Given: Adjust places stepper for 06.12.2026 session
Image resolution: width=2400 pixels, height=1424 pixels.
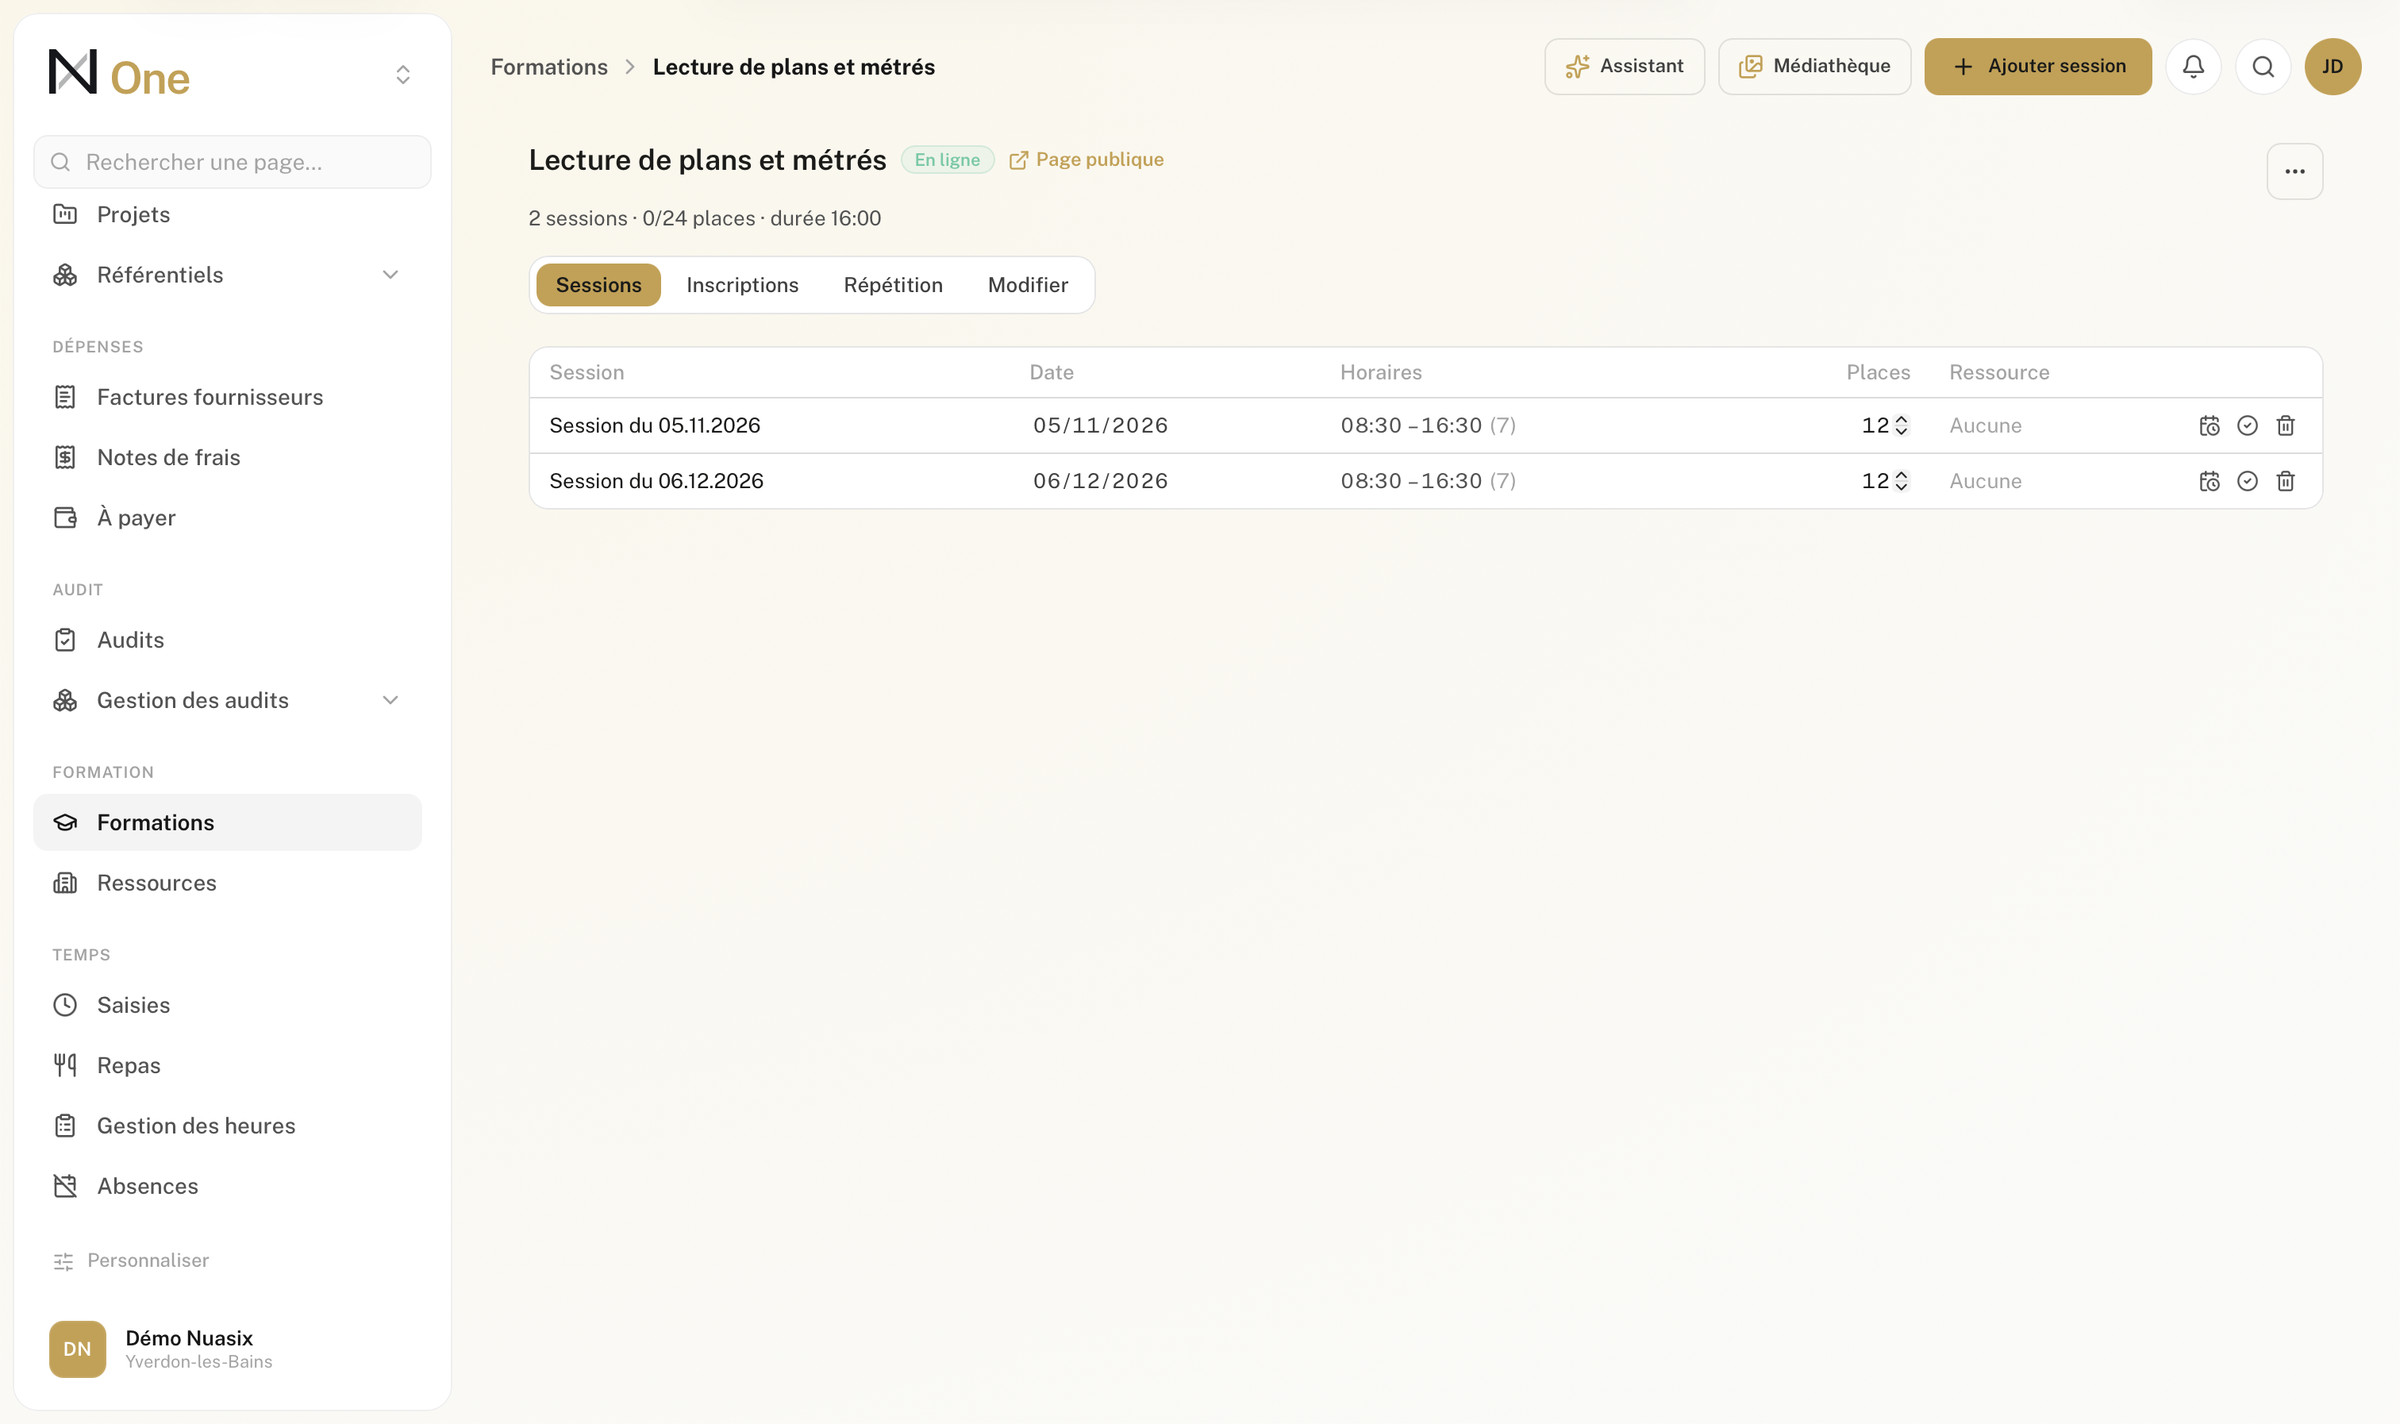Looking at the screenshot, I should click(1901, 481).
